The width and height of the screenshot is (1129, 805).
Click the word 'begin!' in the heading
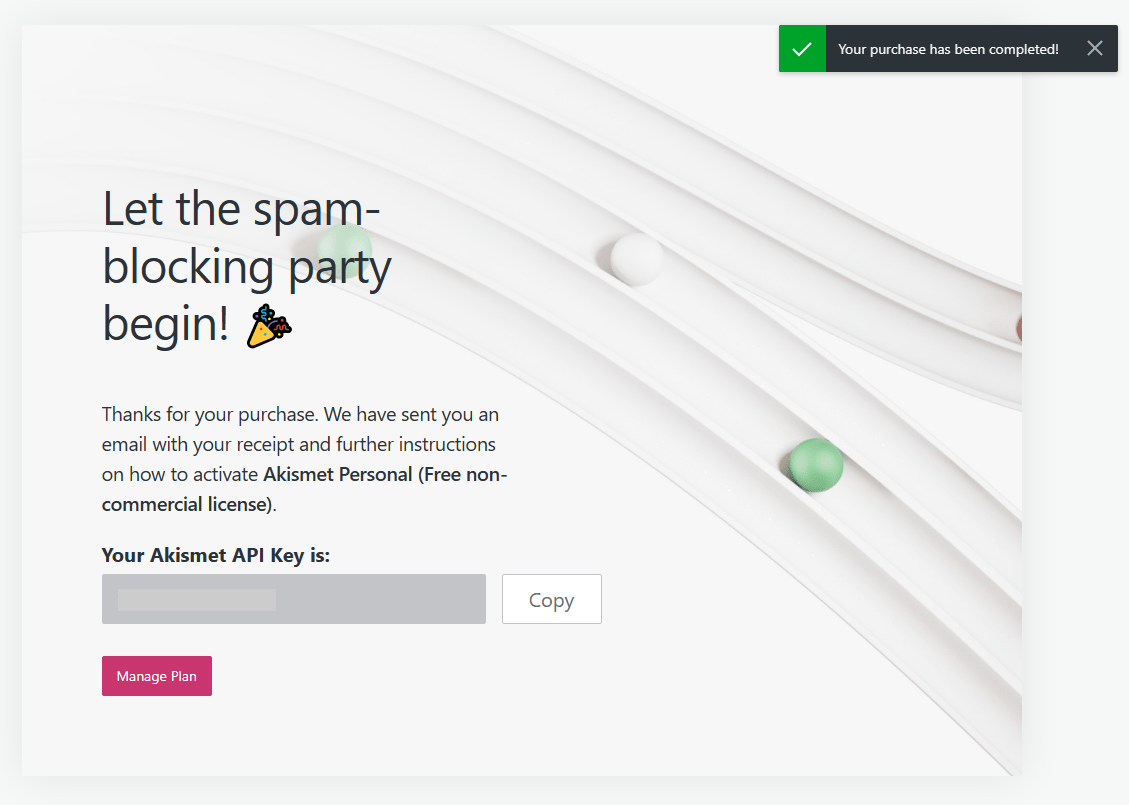166,325
